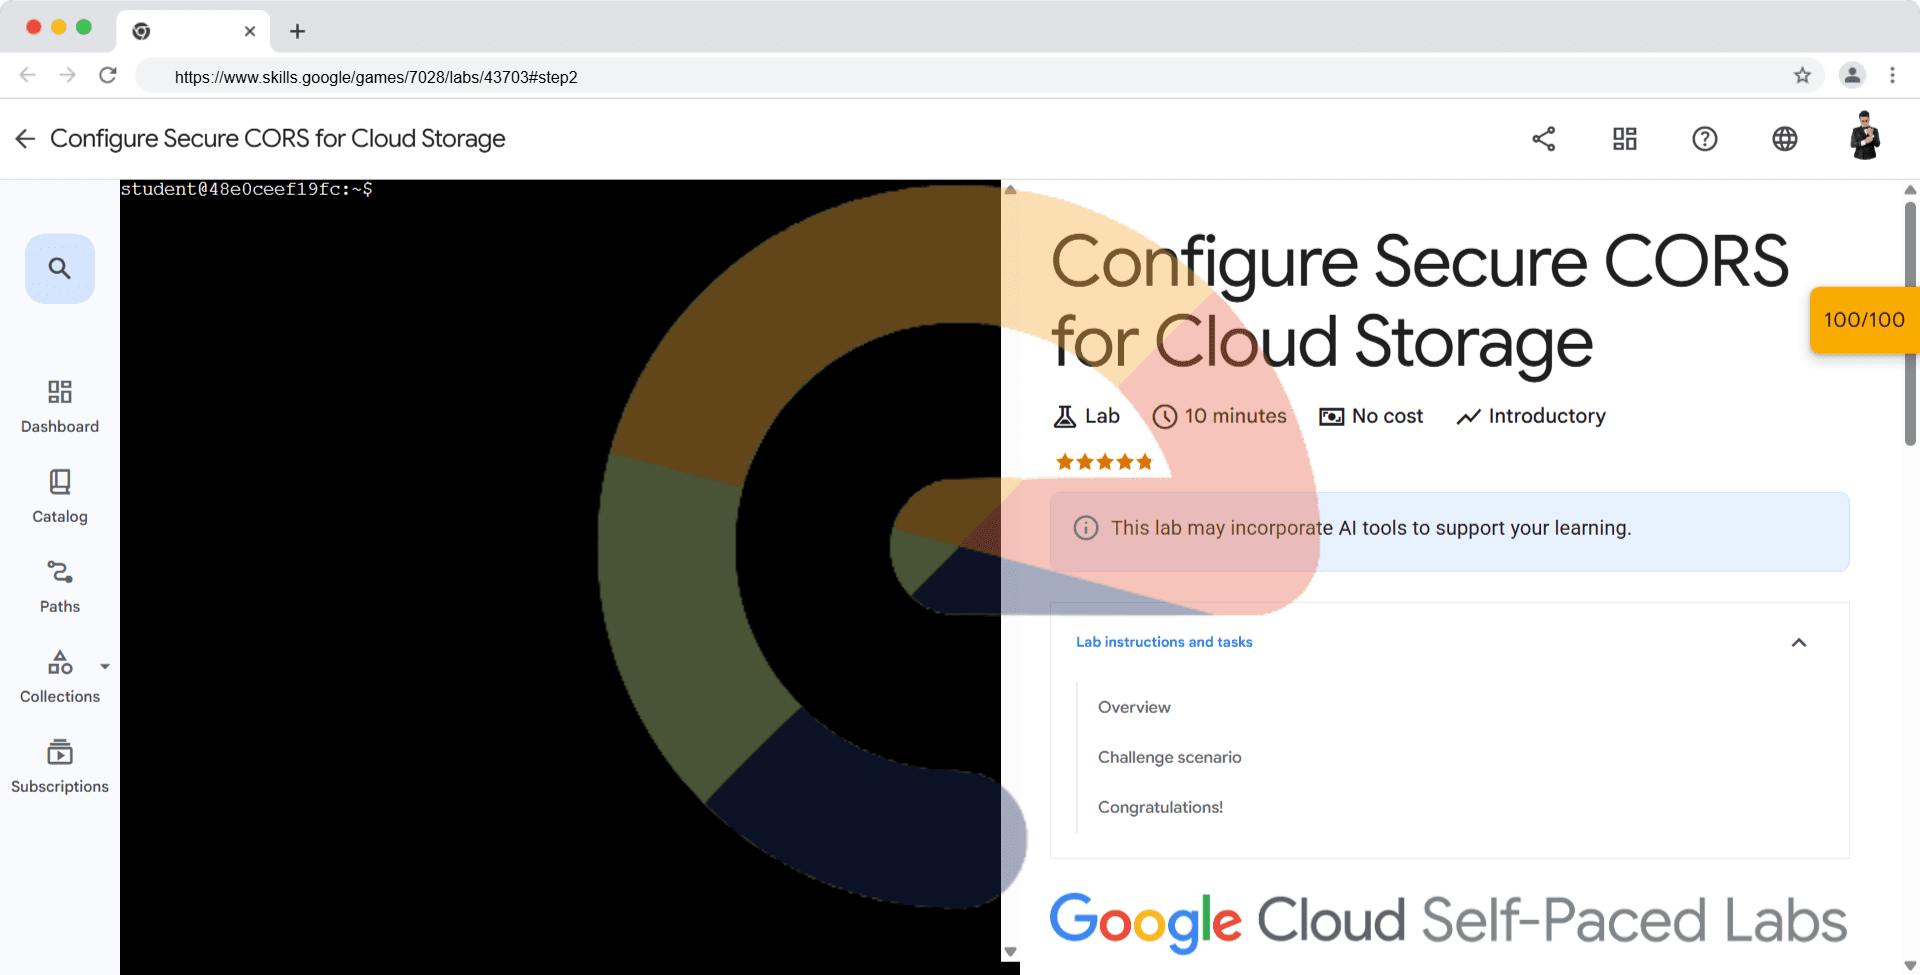Click the search button in the sidebar
1920x975 pixels.
tap(60, 268)
